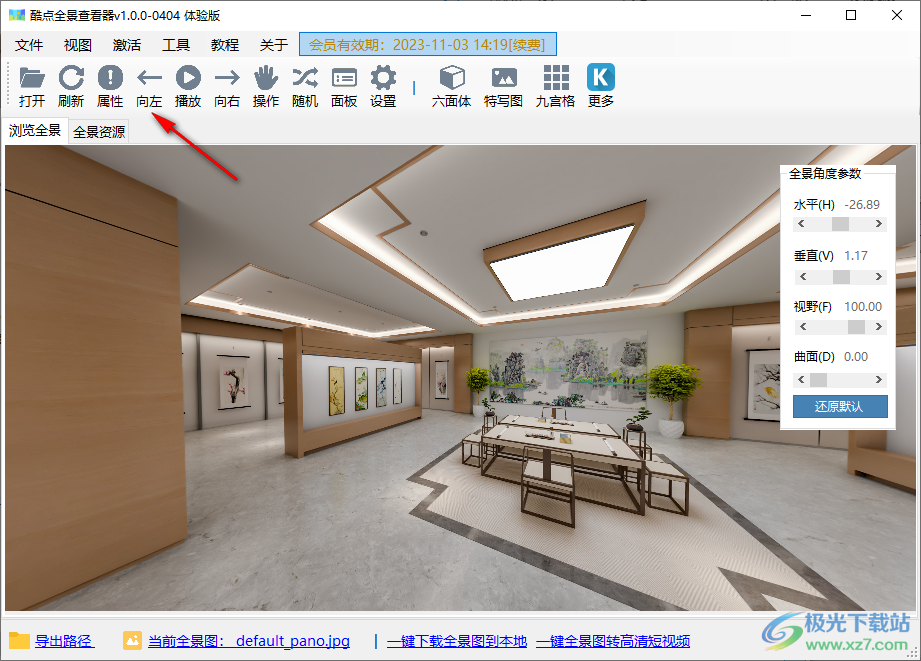Click the image icon beside 当前全景图
Screen dimensions: 921x661
(x=132, y=640)
